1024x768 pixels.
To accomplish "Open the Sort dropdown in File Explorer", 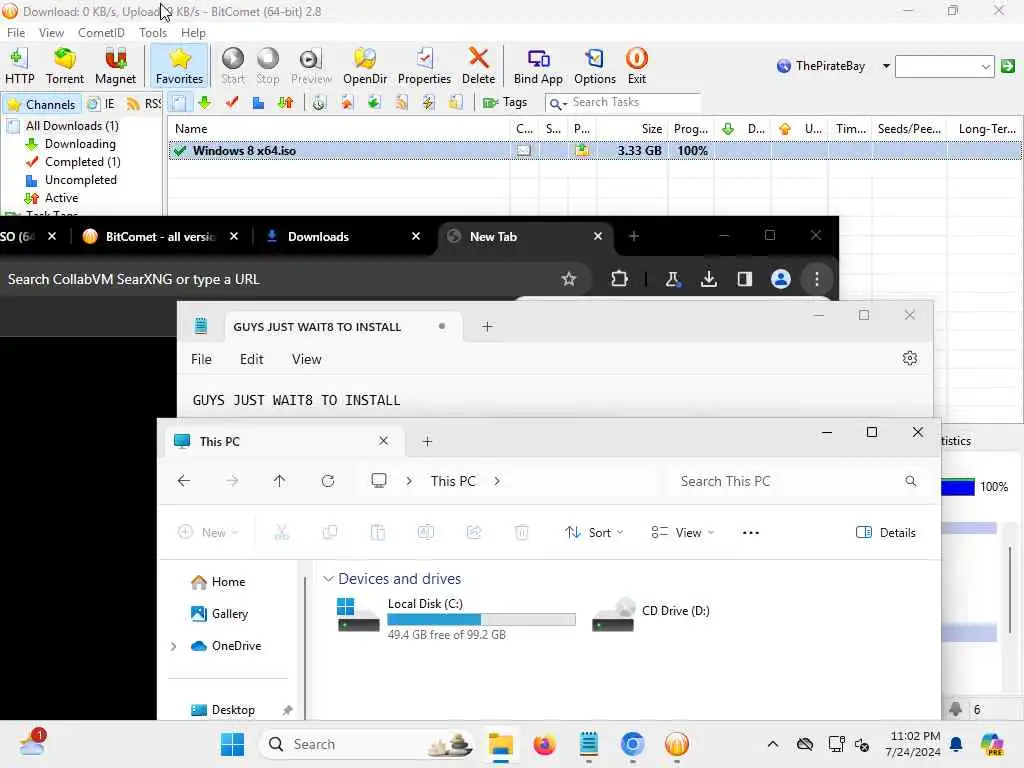I will 594,533.
